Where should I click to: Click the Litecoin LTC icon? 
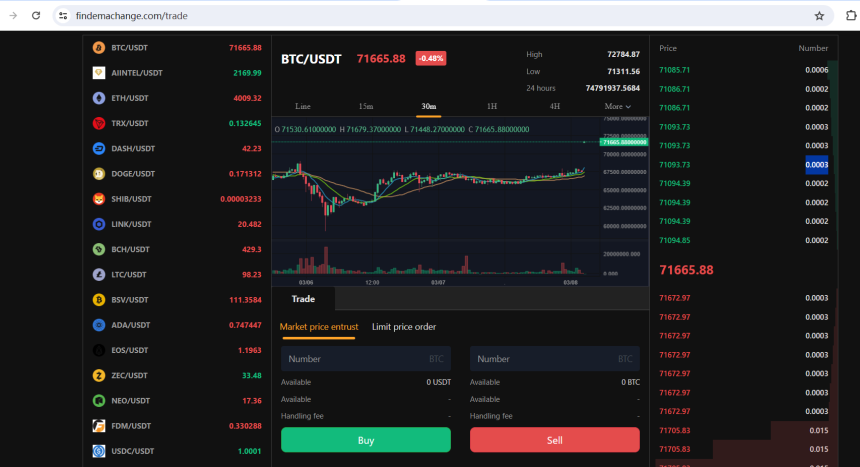(x=99, y=274)
